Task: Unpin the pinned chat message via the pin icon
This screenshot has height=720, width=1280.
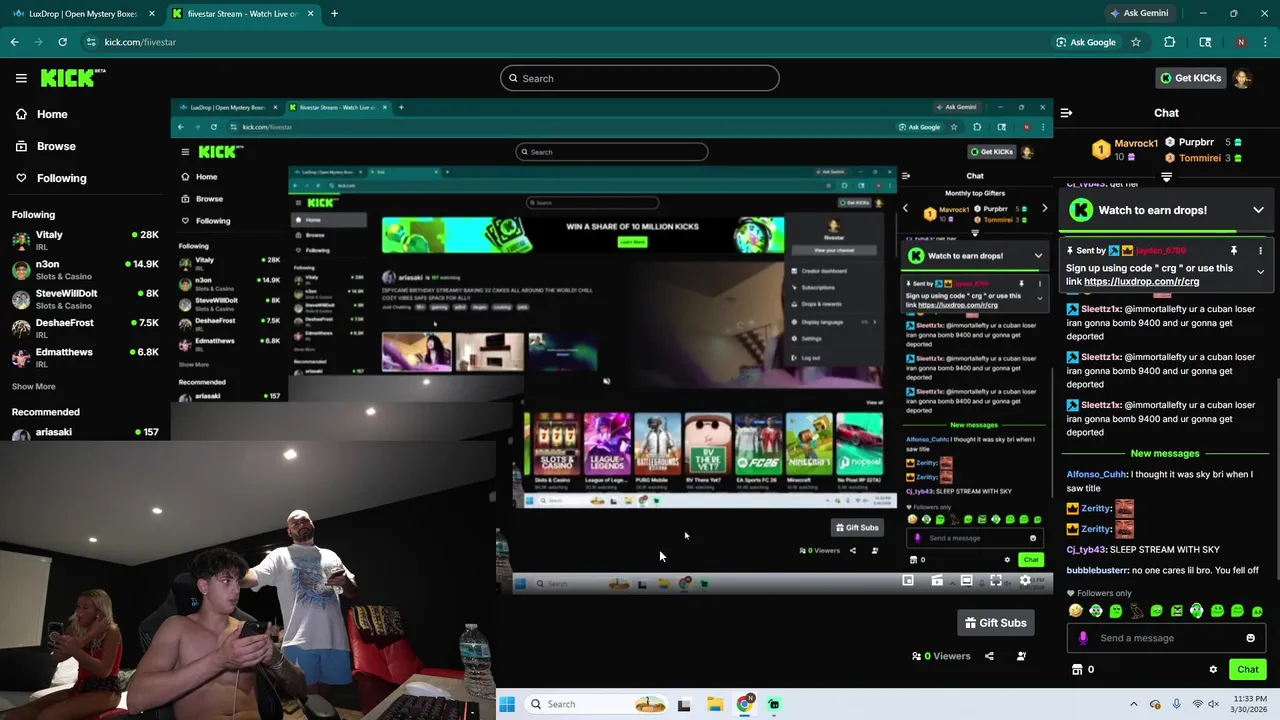Action: [x=1234, y=250]
